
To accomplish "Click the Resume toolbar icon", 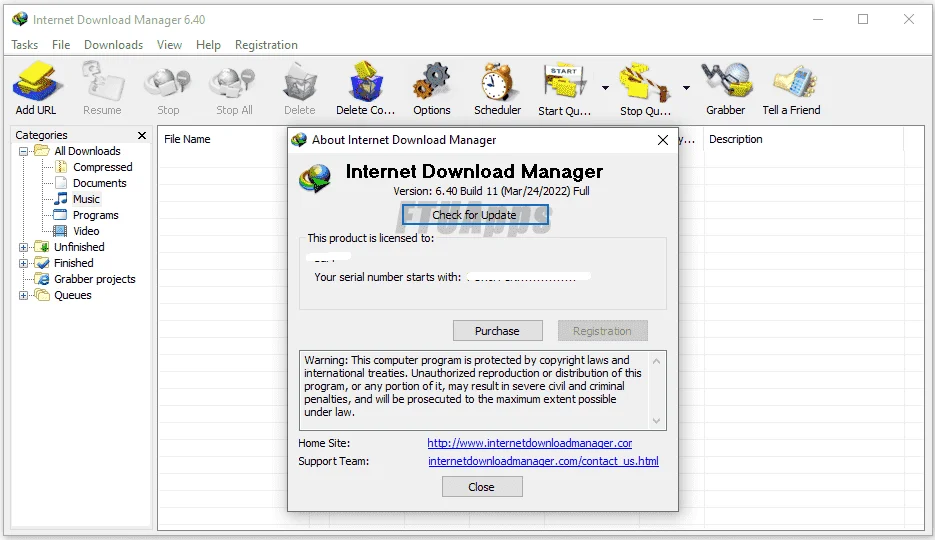I will [102, 81].
